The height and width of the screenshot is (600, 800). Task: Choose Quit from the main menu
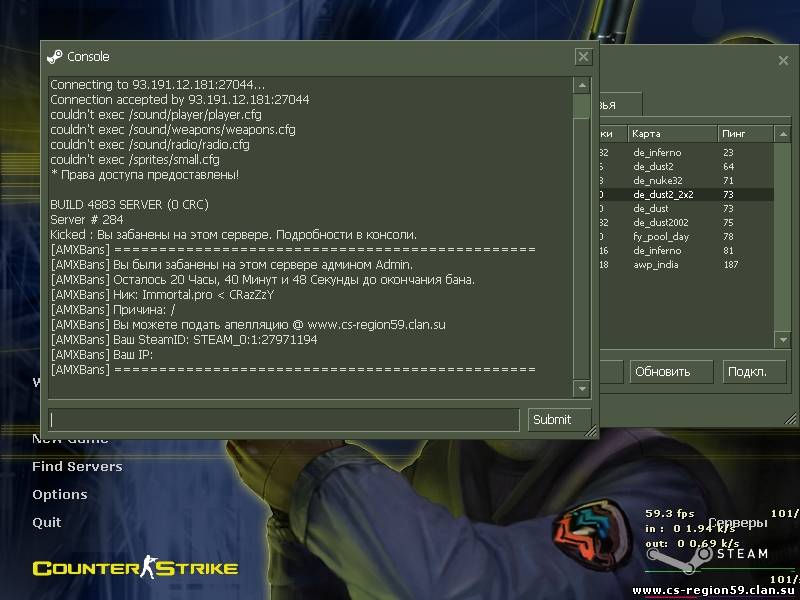[46, 522]
